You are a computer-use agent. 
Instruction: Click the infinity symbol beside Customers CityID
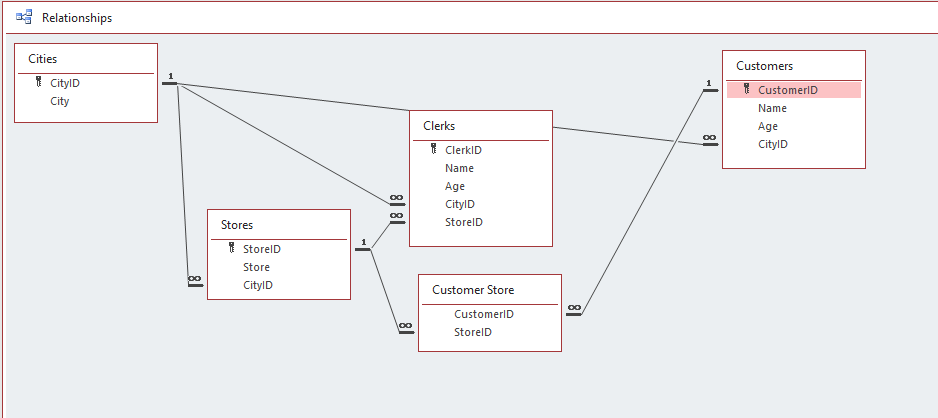[709, 138]
